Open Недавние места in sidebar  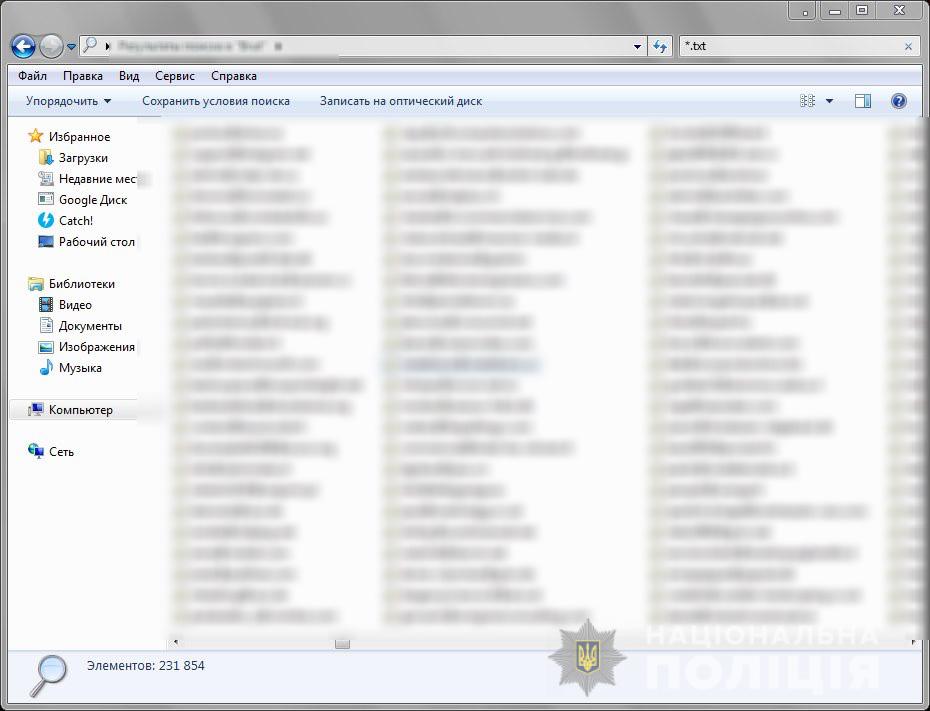pyautogui.click(x=97, y=178)
